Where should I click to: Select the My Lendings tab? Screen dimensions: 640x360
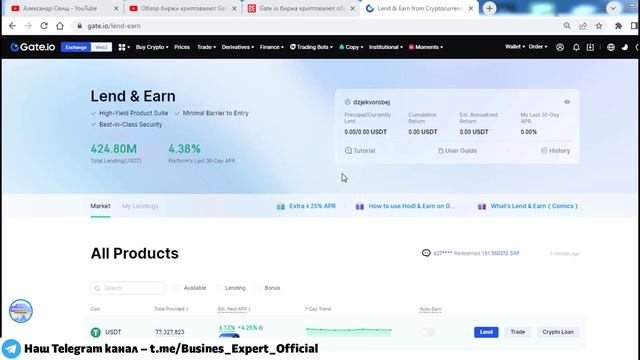point(140,206)
